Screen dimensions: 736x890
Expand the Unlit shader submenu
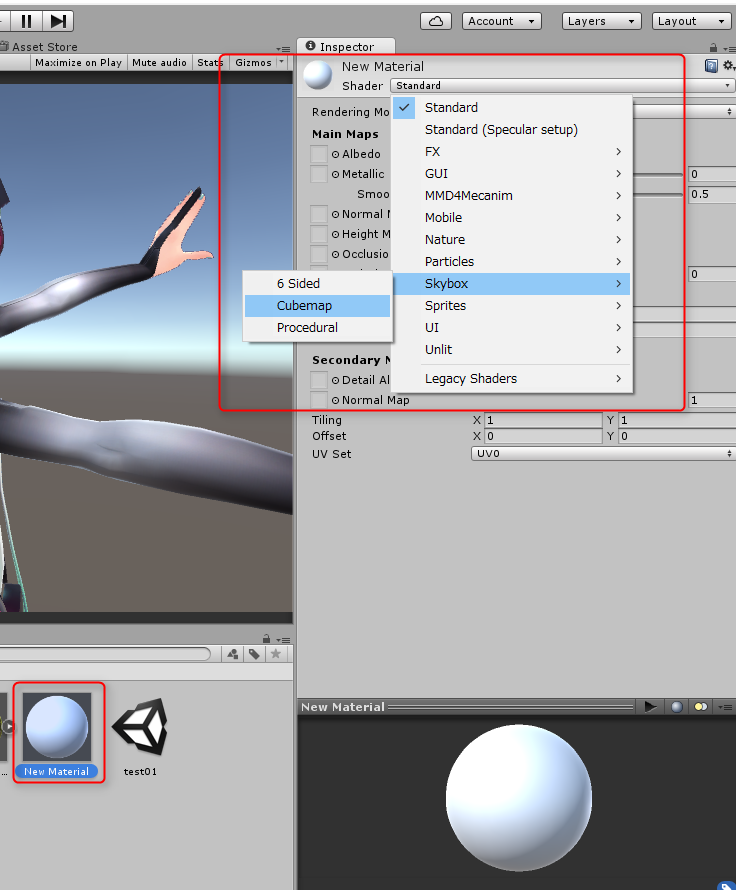coord(512,350)
